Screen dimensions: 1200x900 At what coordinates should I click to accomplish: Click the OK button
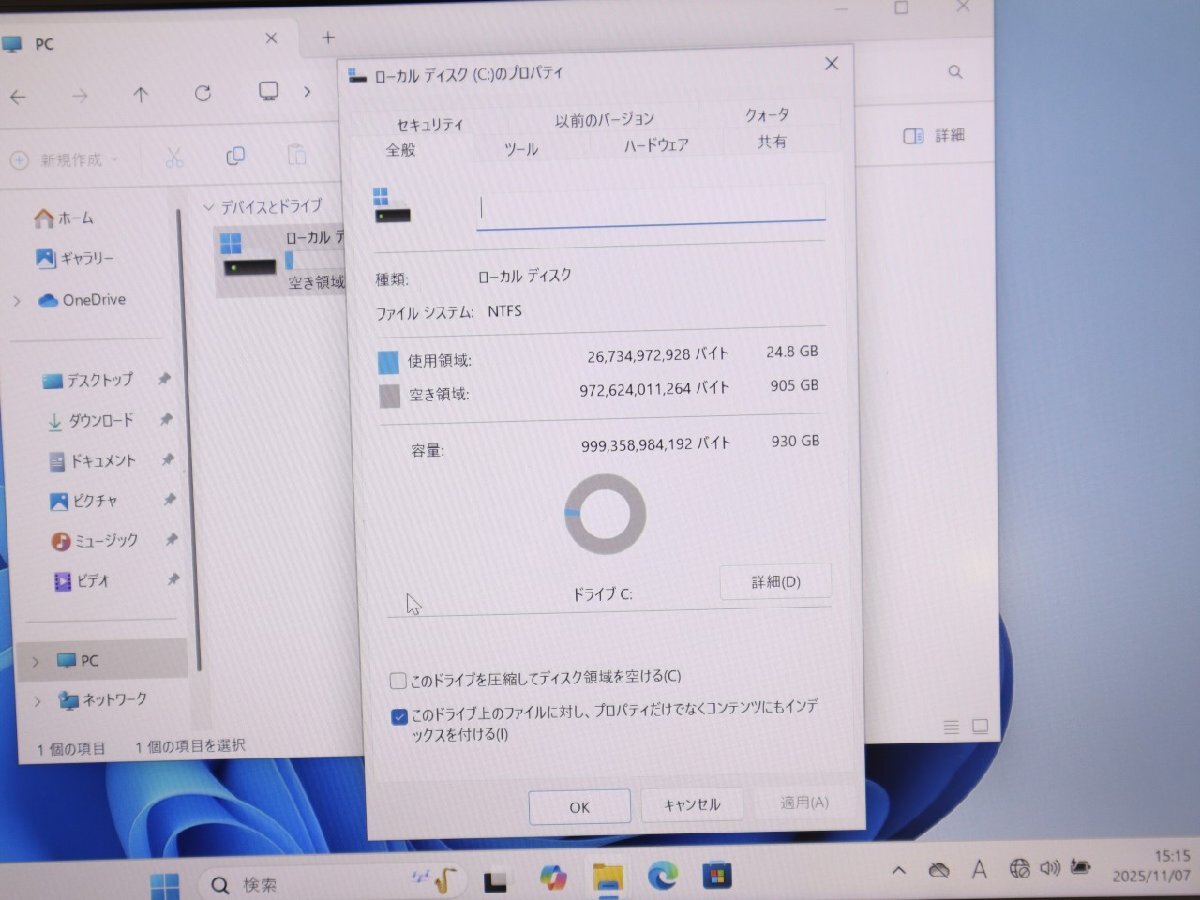[579, 806]
